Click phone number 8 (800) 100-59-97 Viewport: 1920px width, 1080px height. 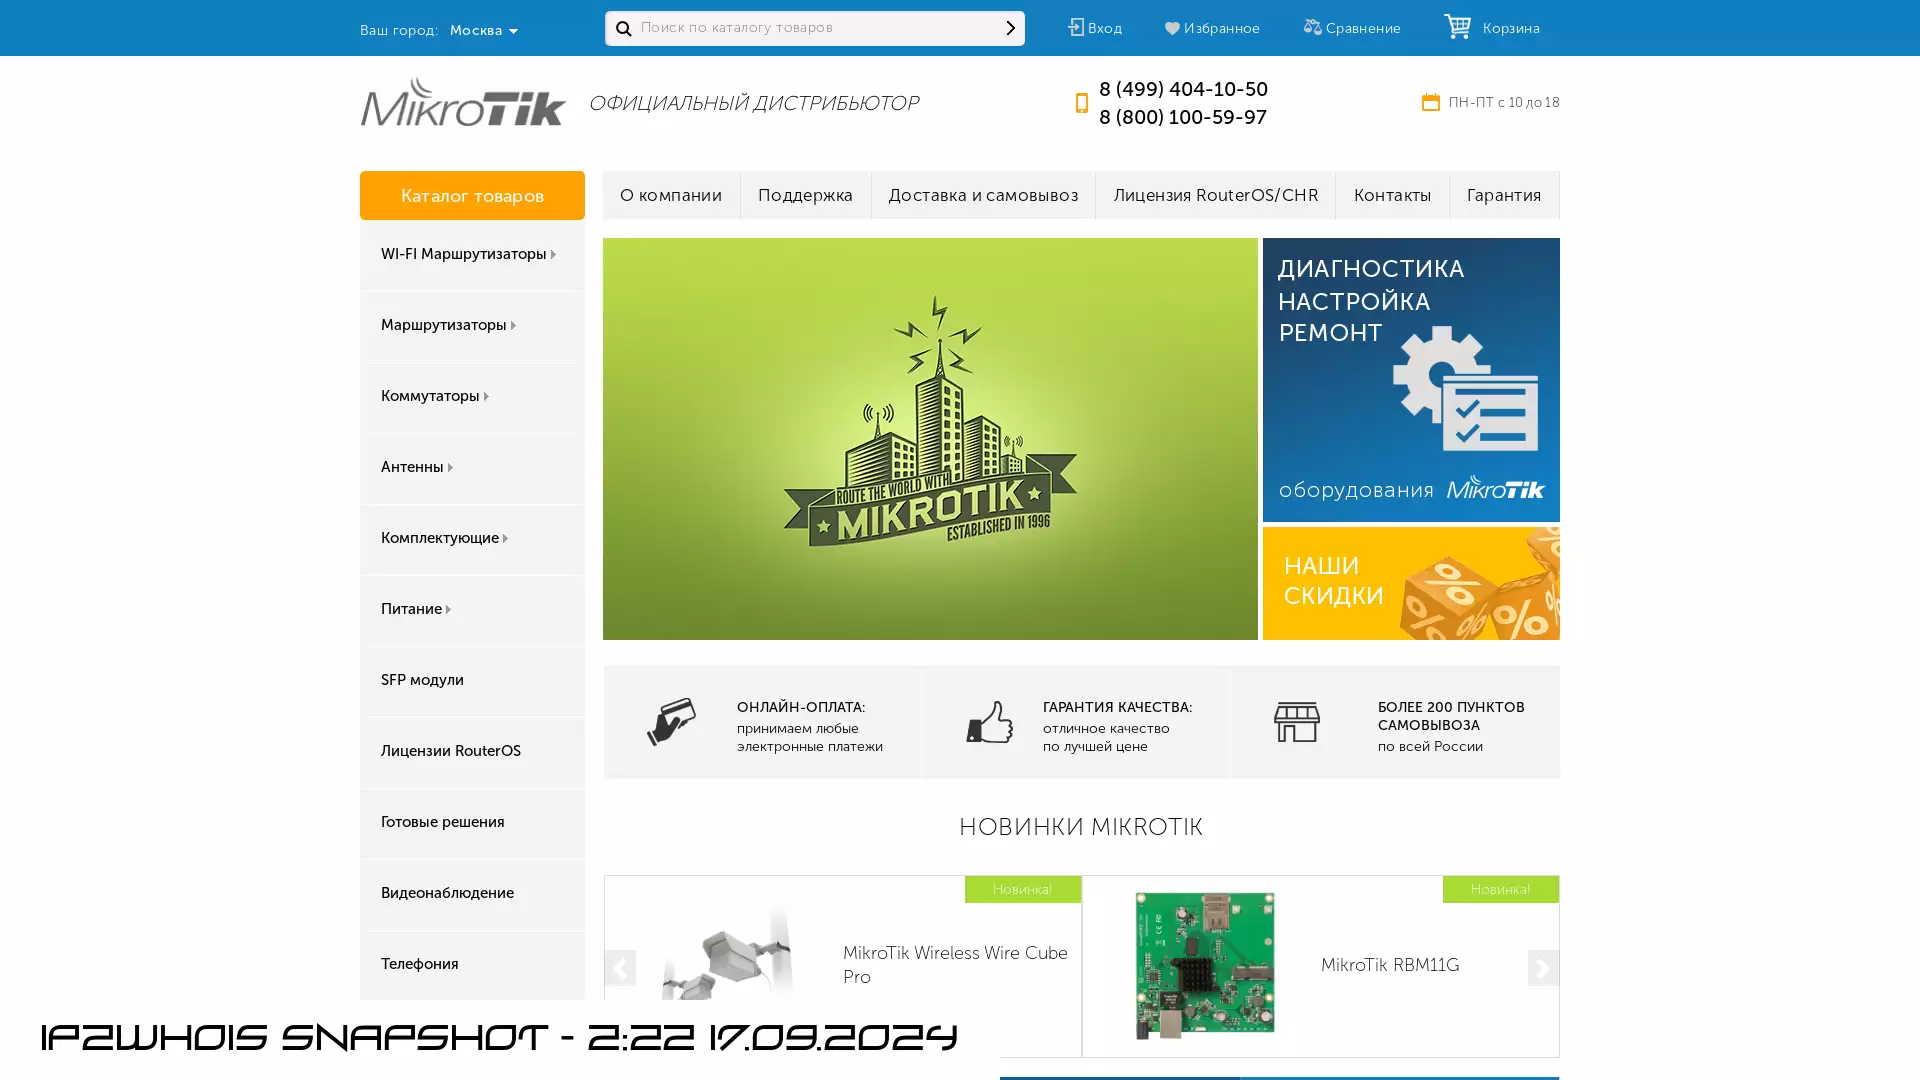coord(1183,117)
